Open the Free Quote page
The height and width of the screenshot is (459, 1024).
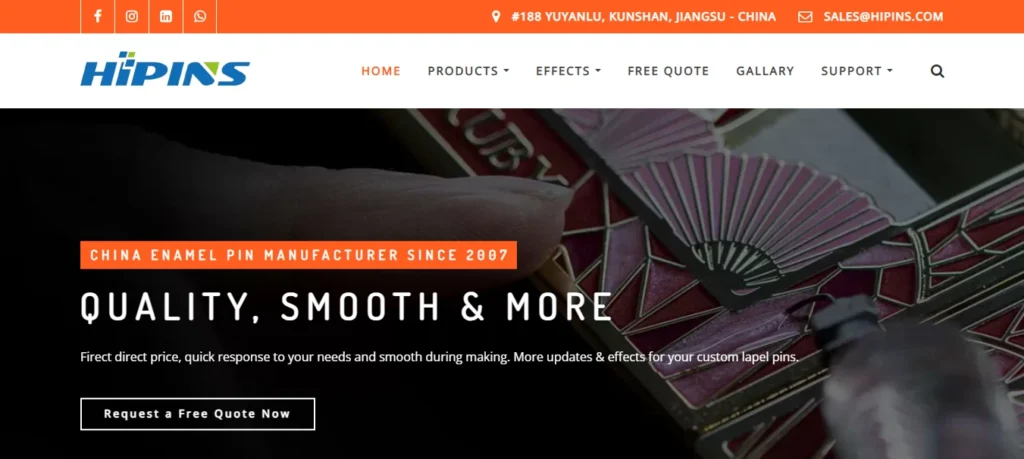click(668, 71)
